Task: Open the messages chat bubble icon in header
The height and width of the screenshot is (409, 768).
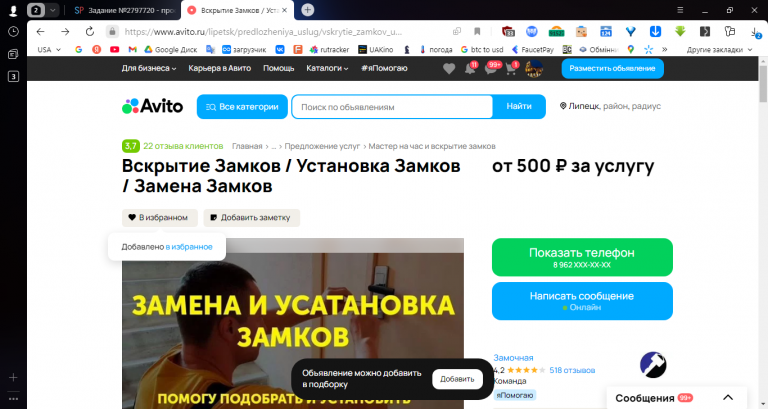Action: tap(491, 69)
